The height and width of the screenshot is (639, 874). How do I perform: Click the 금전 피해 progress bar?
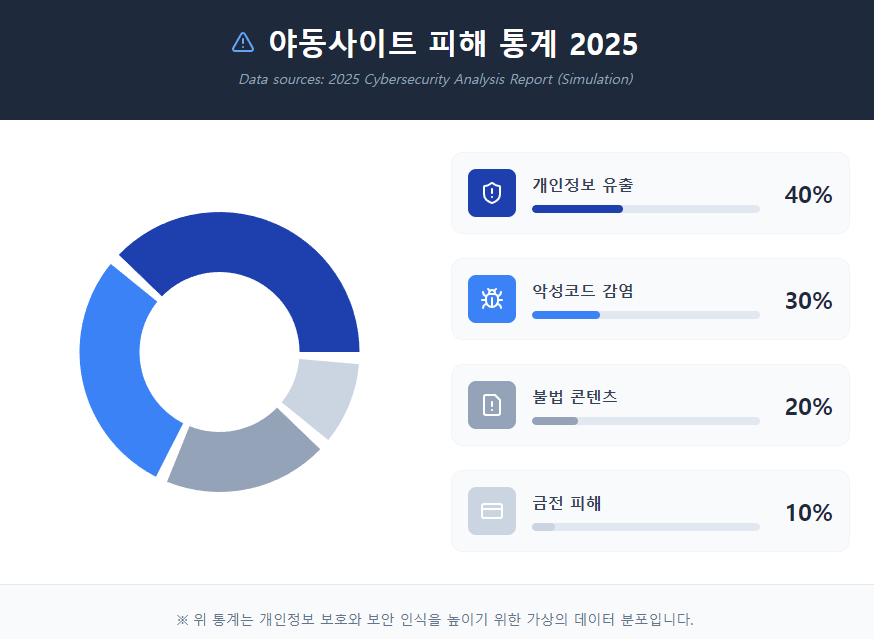645,527
